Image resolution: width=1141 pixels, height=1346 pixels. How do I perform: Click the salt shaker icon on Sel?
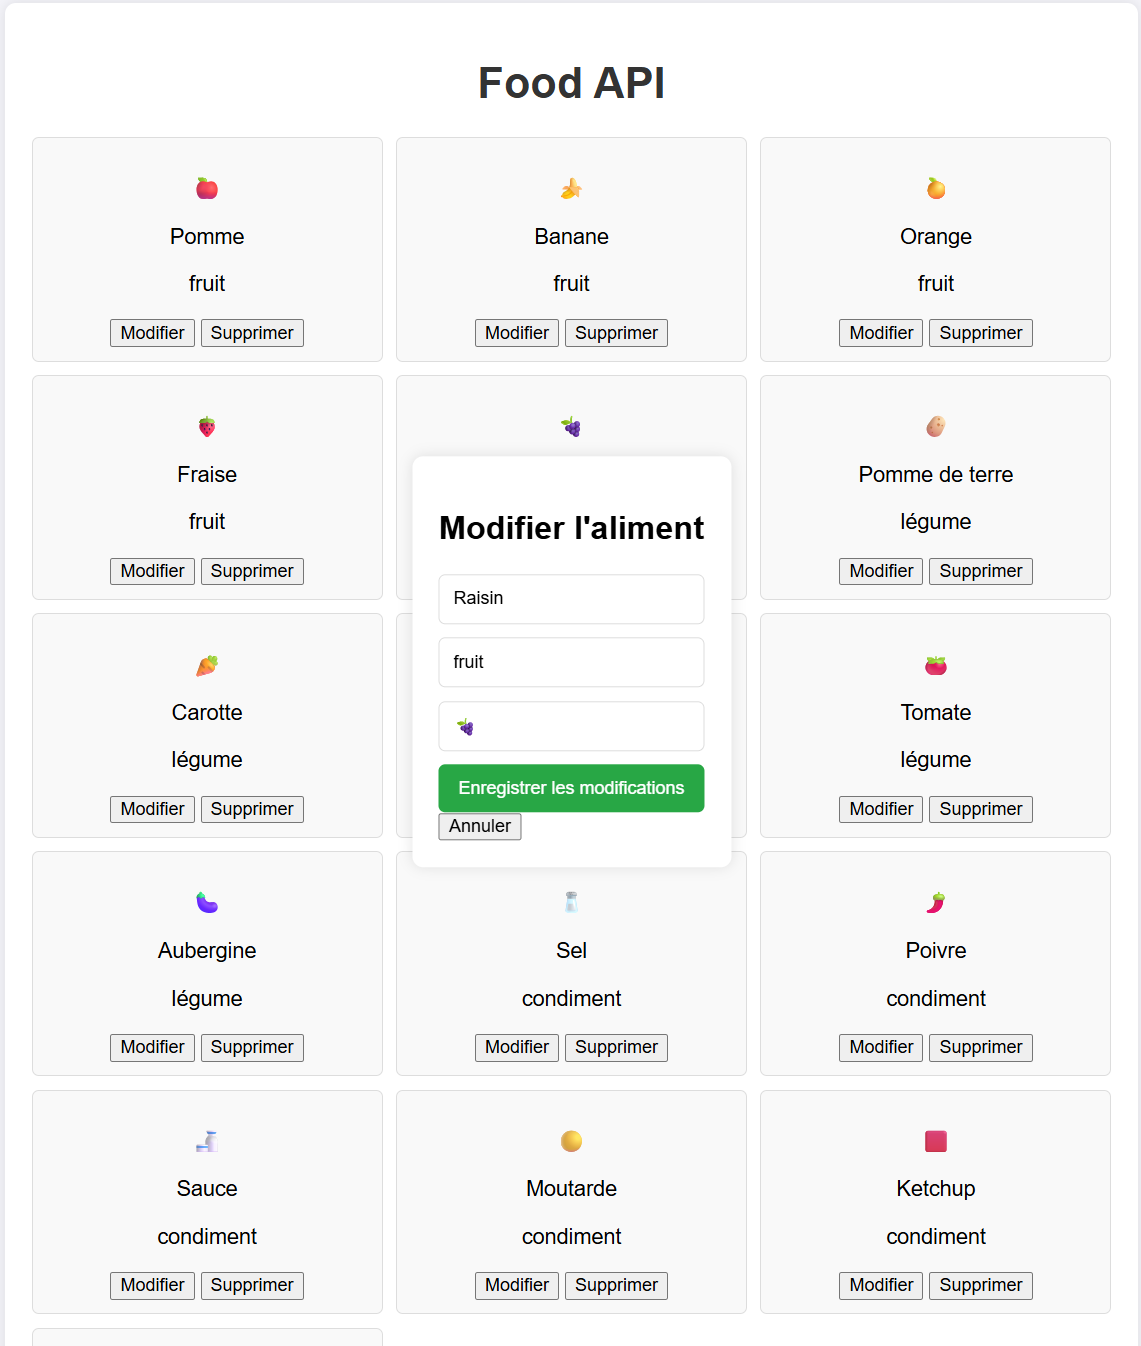click(571, 903)
